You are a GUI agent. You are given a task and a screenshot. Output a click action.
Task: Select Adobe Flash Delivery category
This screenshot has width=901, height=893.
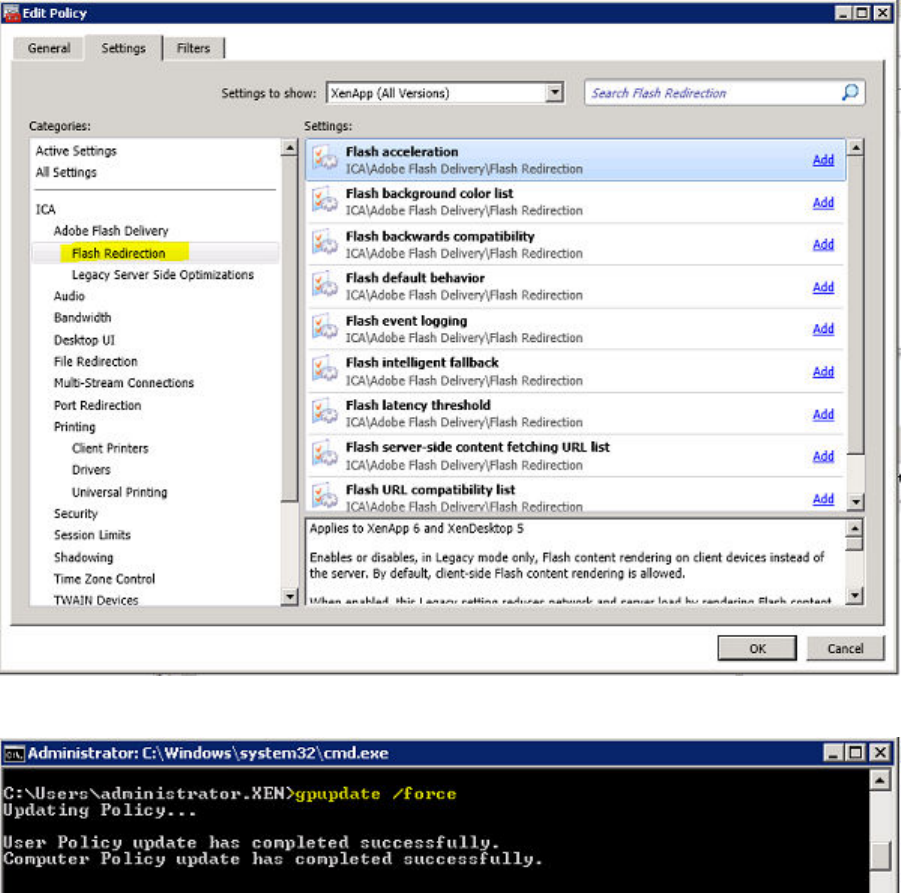[111, 231]
